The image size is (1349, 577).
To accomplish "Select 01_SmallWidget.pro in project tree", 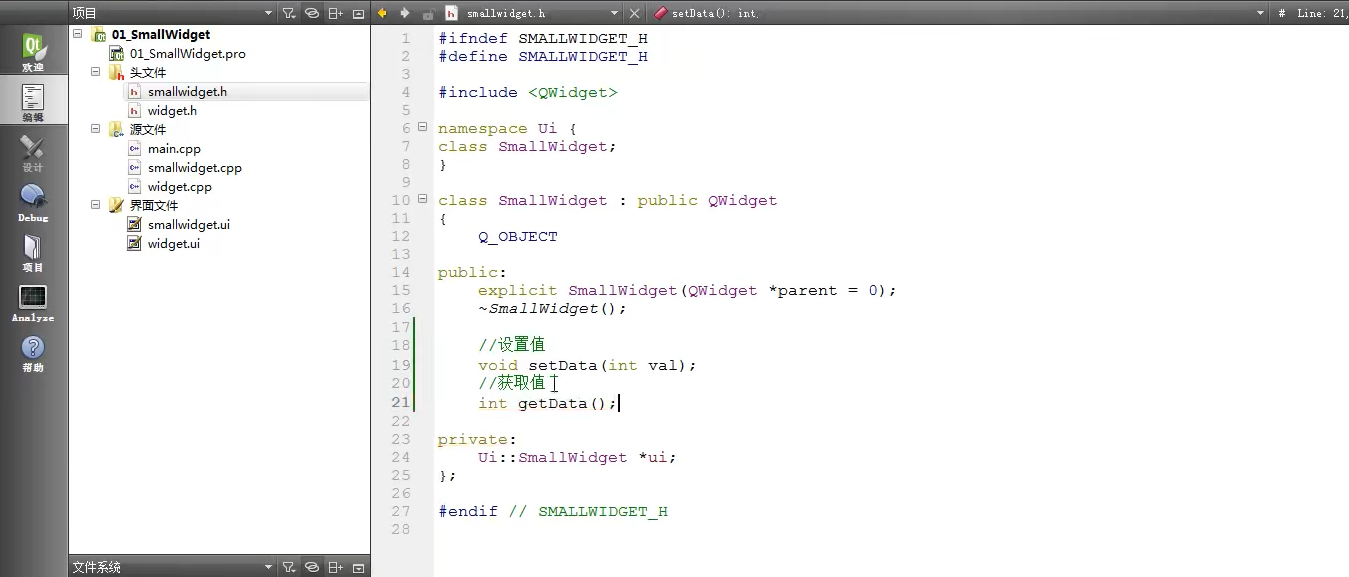I will coord(187,54).
